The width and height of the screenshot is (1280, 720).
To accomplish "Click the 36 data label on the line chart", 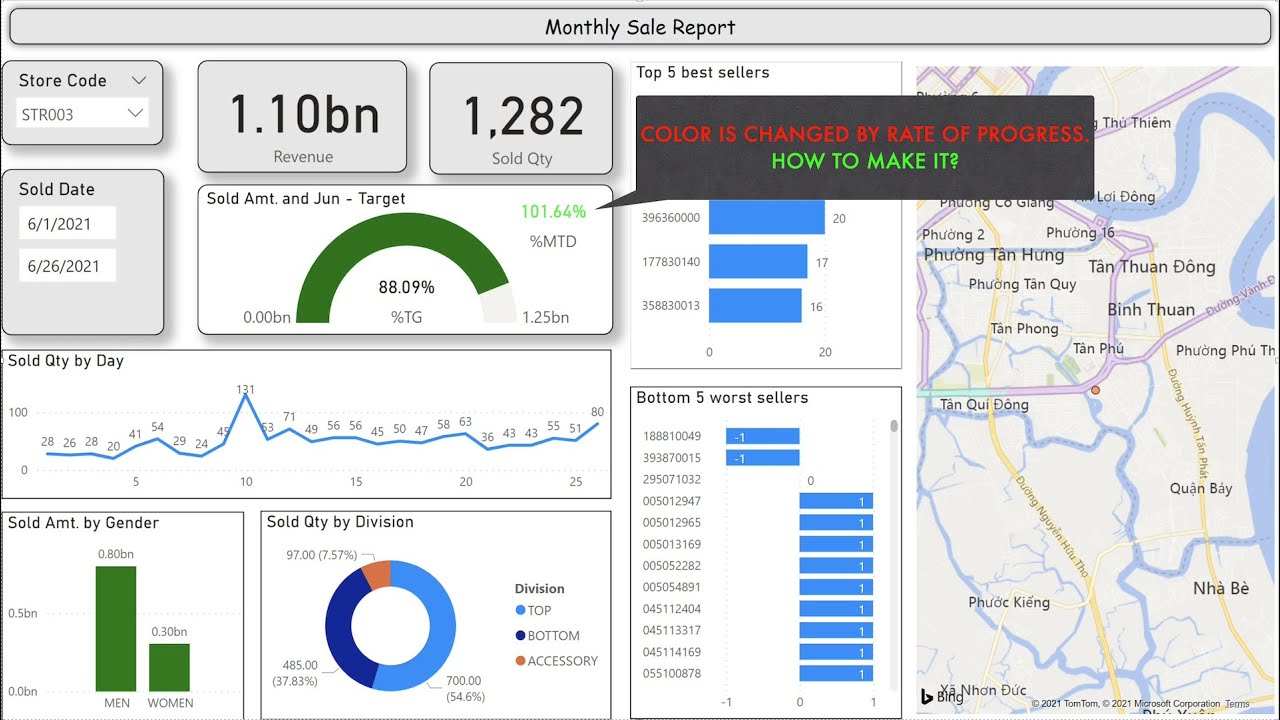I will pos(487,436).
